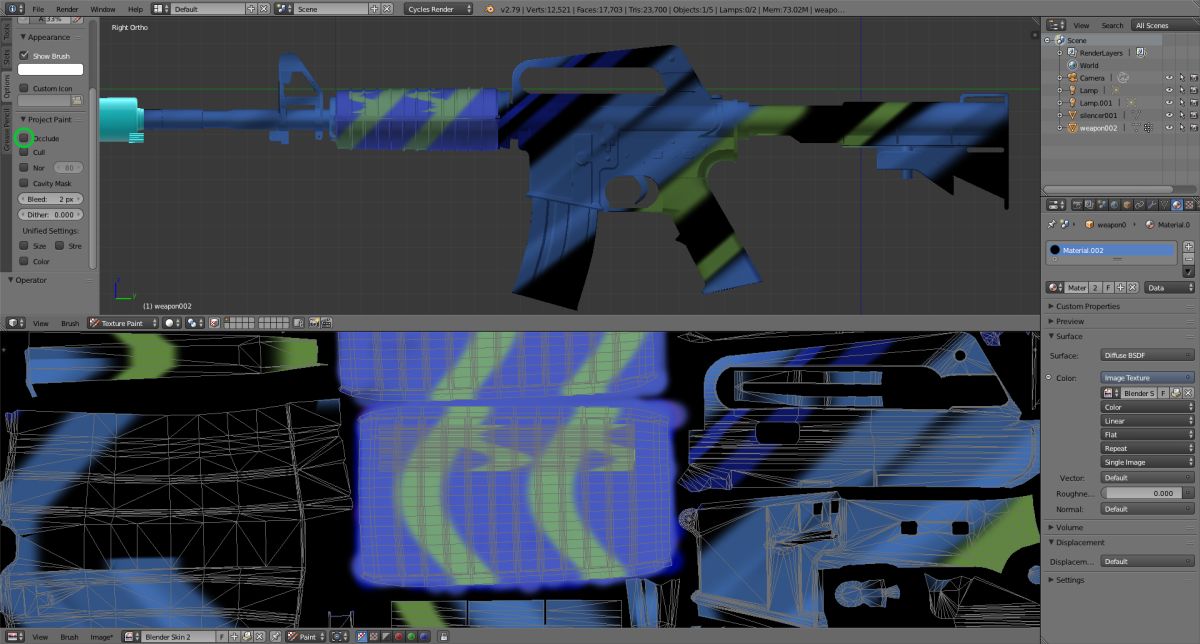Enable the Custom Icon checkbox
The width and height of the screenshot is (1200, 644).
pyautogui.click(x=24, y=88)
